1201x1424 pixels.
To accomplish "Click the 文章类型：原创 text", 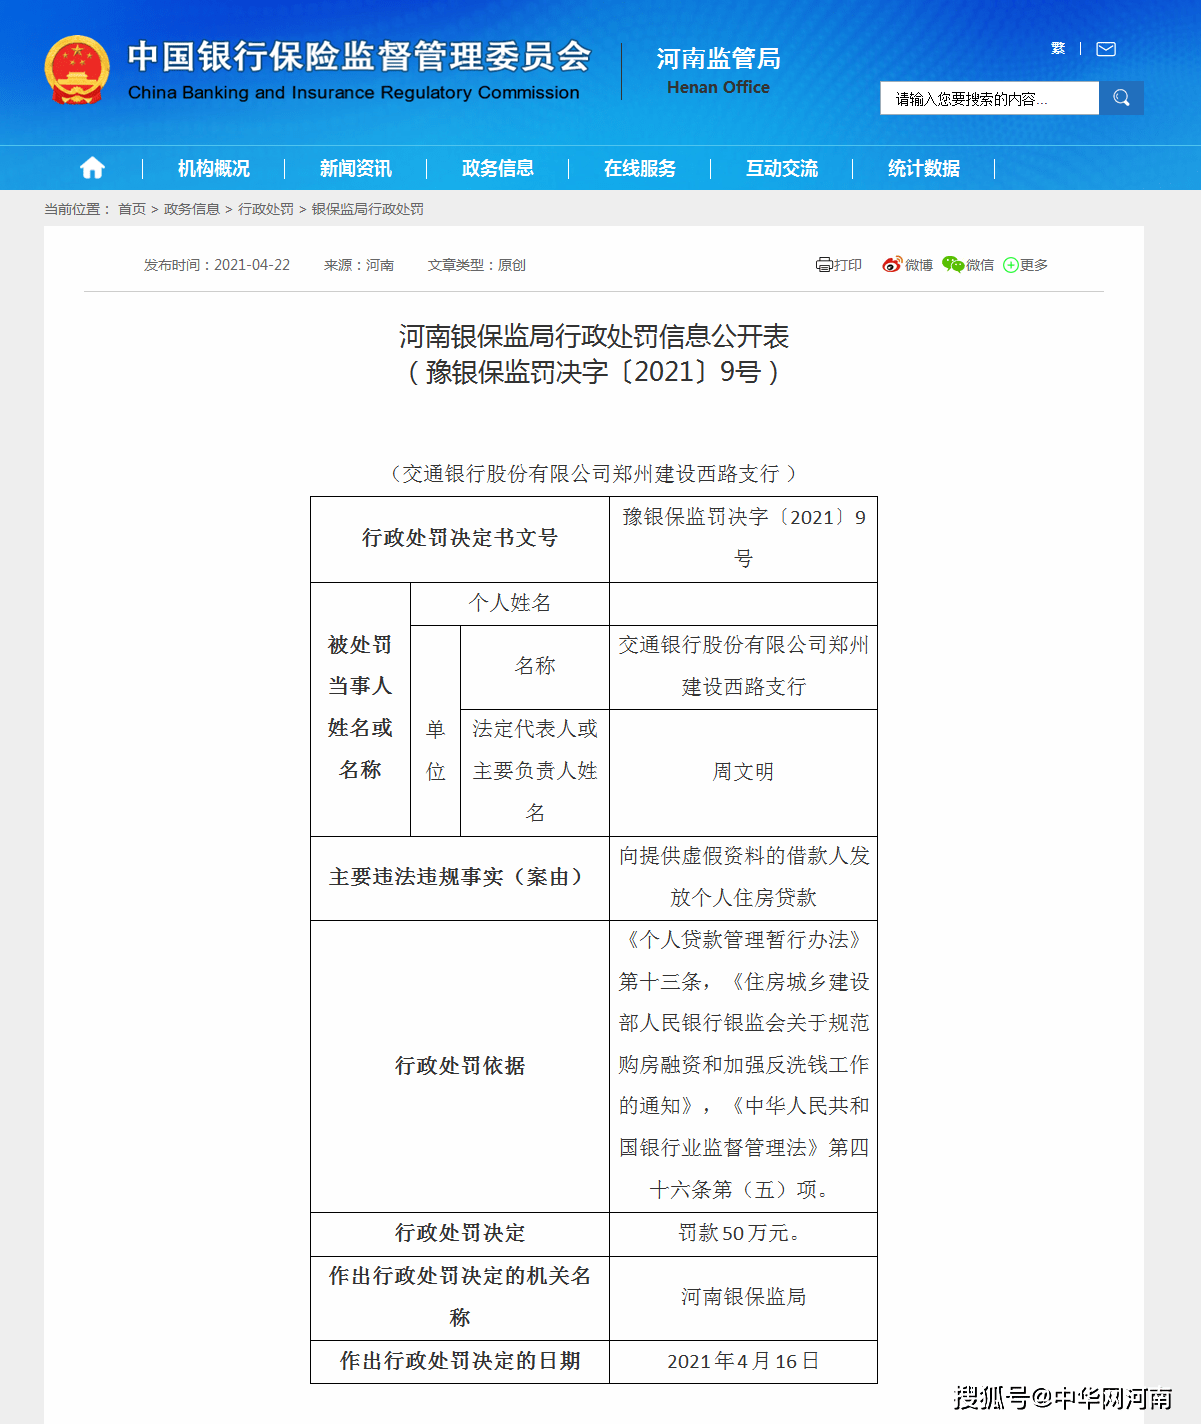I will [477, 265].
